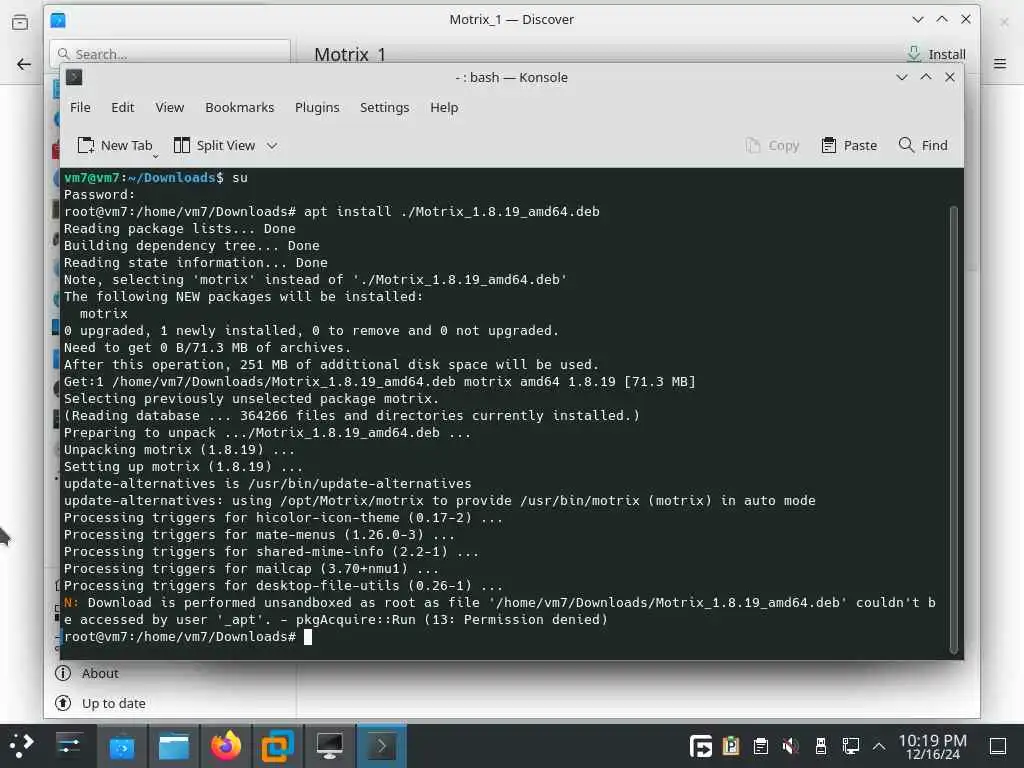The height and width of the screenshot is (768, 1024).
Task: Open the Plugins menu in Konsole
Action: (317, 107)
